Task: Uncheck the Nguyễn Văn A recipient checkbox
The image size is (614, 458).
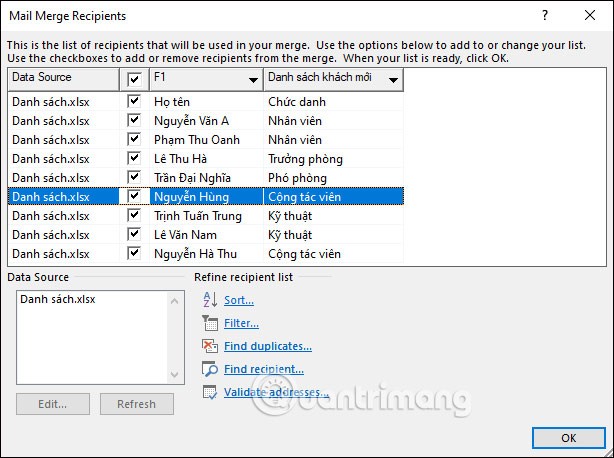Action: 134,120
